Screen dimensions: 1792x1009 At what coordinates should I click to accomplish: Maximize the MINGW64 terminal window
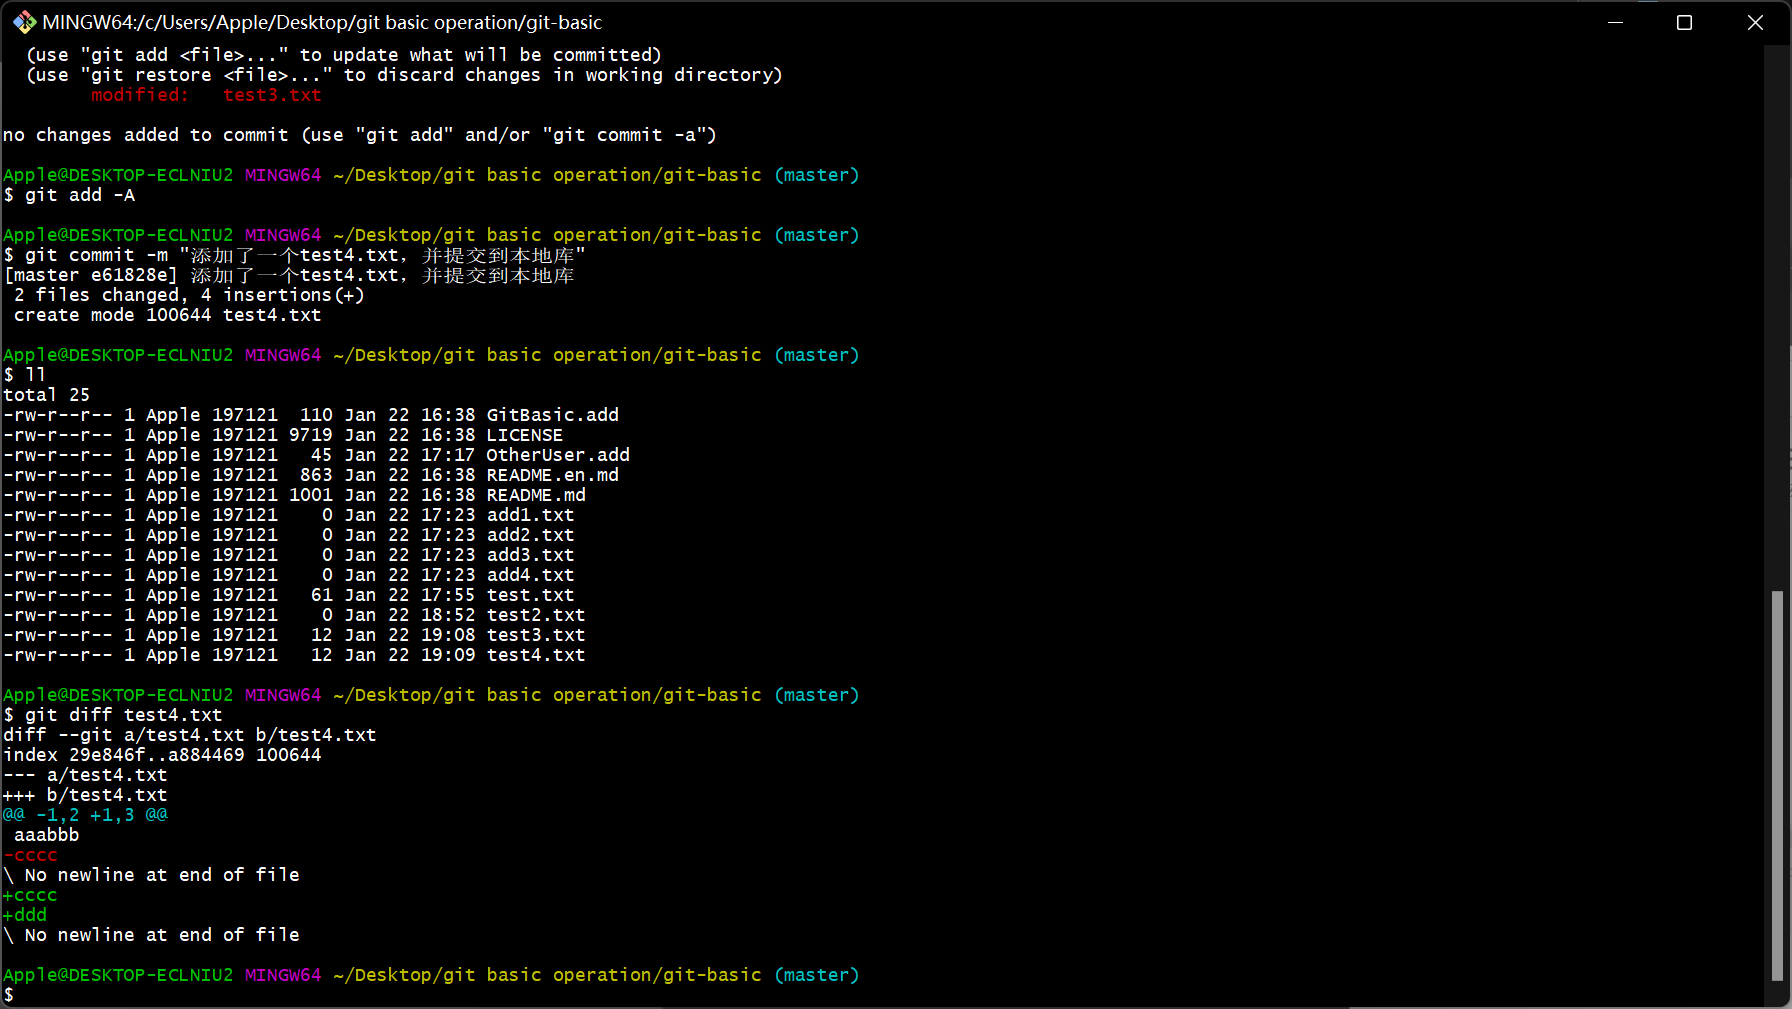coord(1684,22)
